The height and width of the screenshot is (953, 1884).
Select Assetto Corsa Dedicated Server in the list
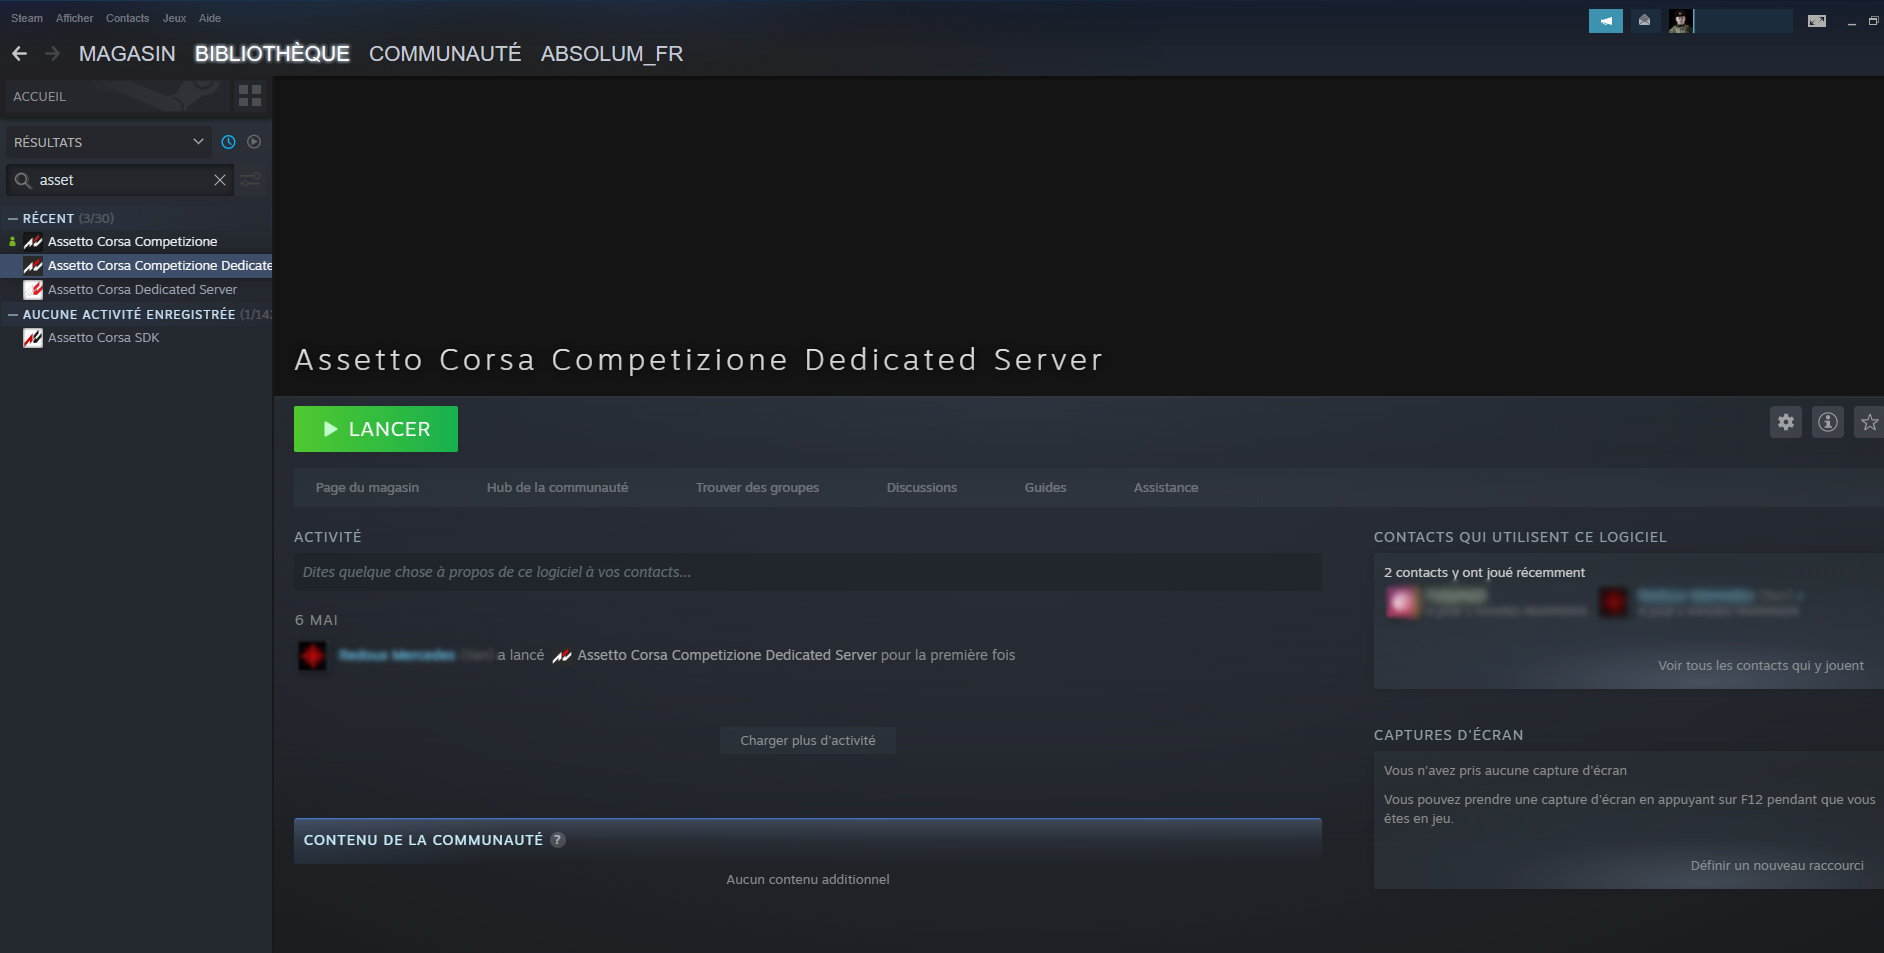tap(142, 289)
